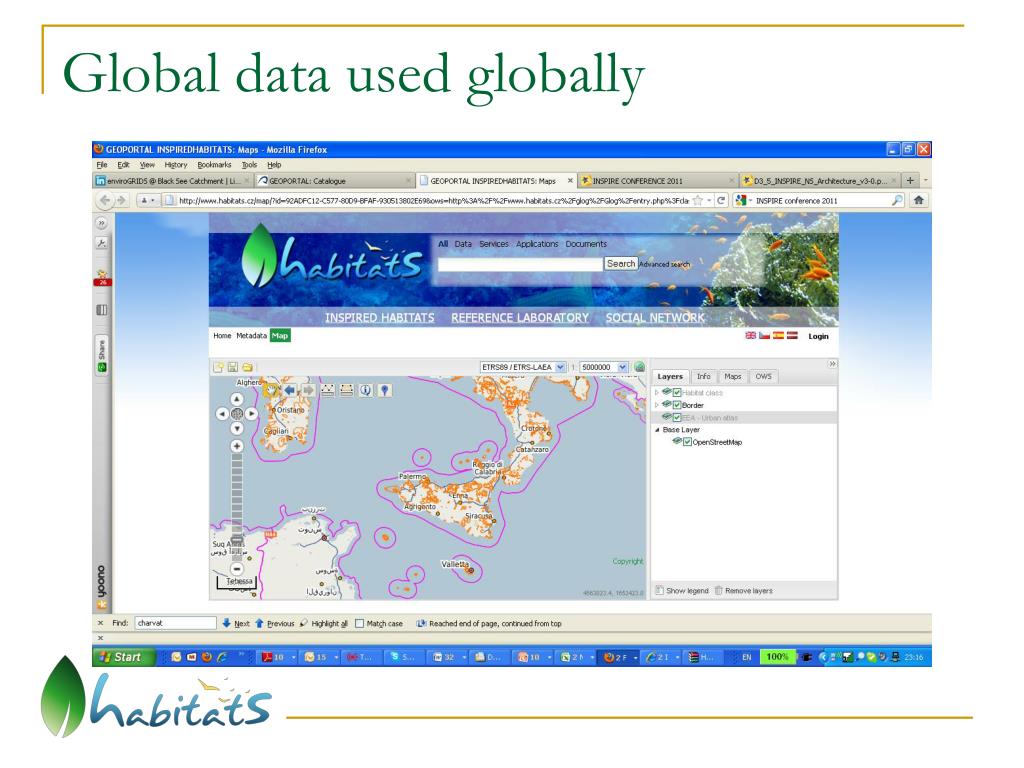This screenshot has height=768, width=1024.
Task: Collapse the layers side panel with double arrow
Action: click(x=832, y=364)
